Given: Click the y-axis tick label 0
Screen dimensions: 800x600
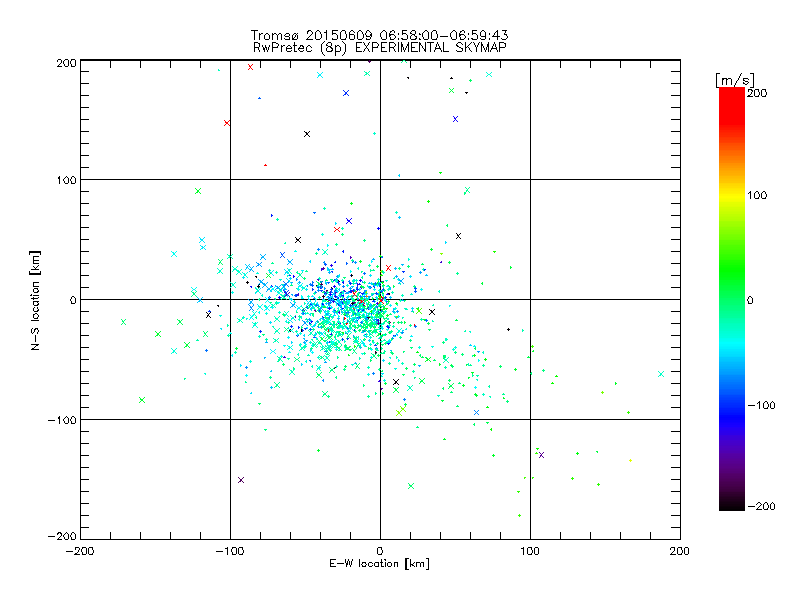Looking at the screenshot, I should pos(73,300).
